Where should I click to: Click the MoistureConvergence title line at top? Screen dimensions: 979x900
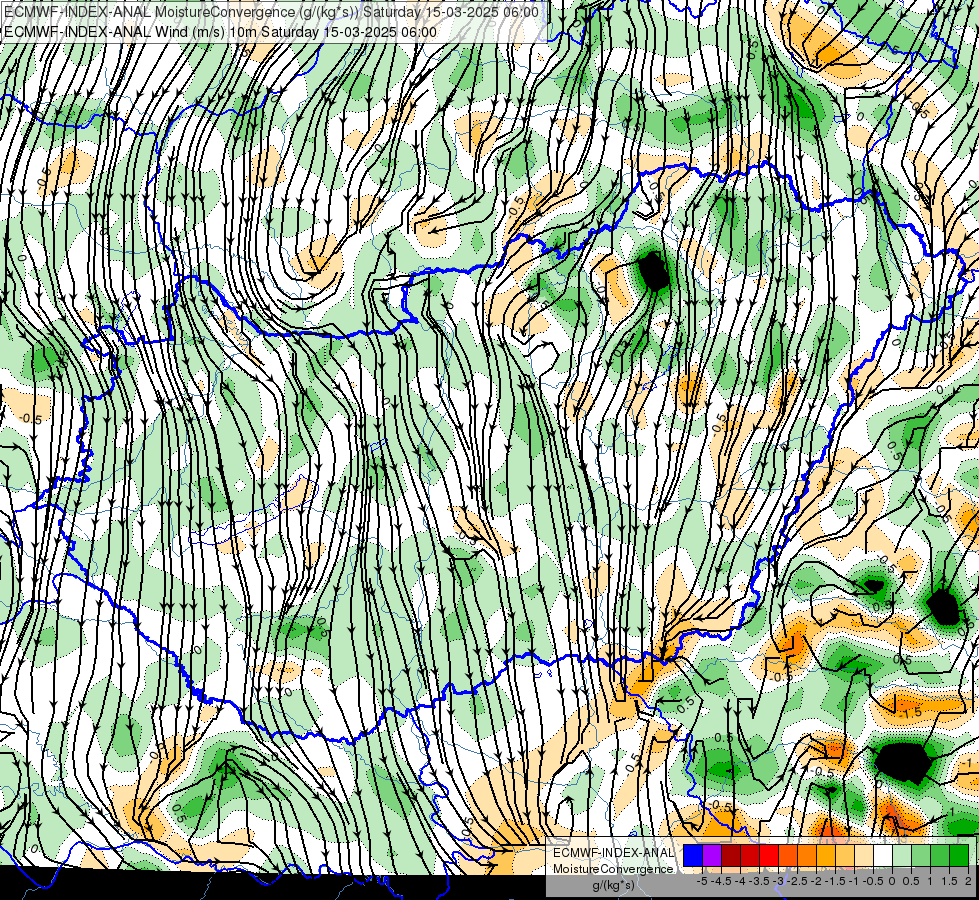point(271,11)
